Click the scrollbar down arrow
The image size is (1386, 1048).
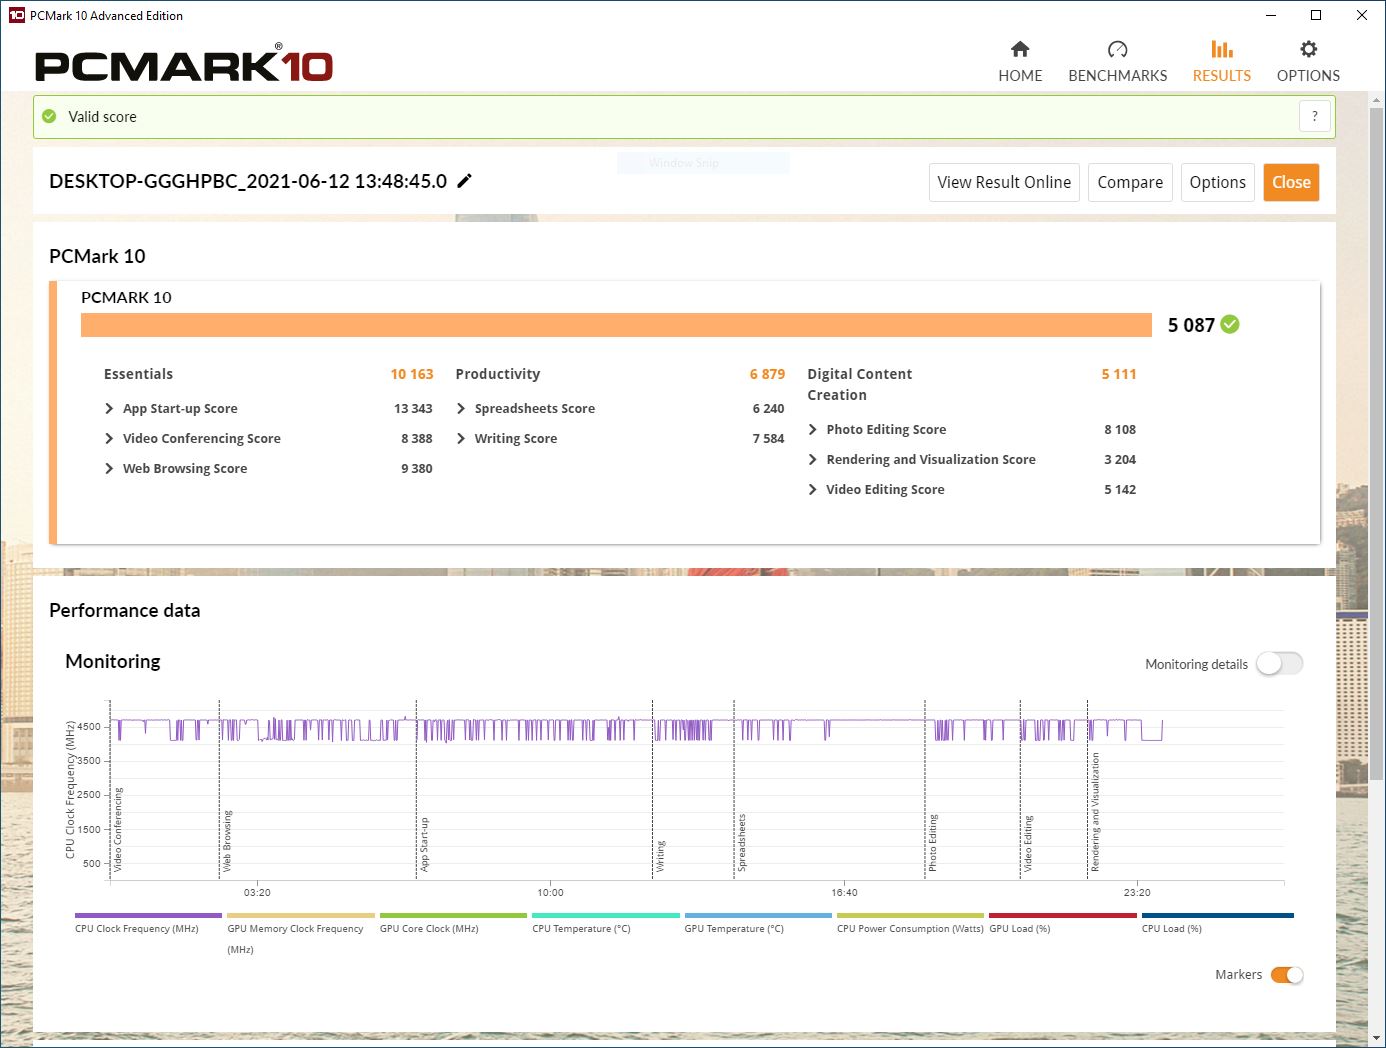(x=1377, y=1038)
